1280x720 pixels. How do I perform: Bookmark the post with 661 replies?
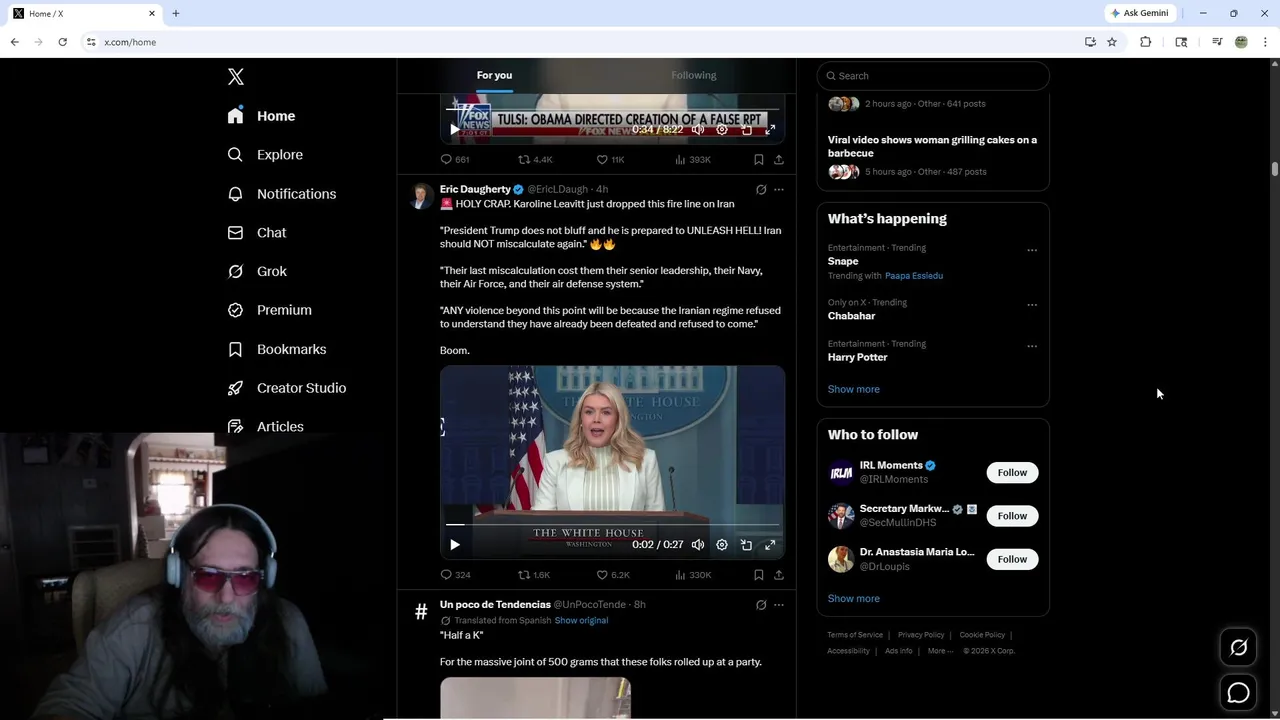(x=759, y=159)
